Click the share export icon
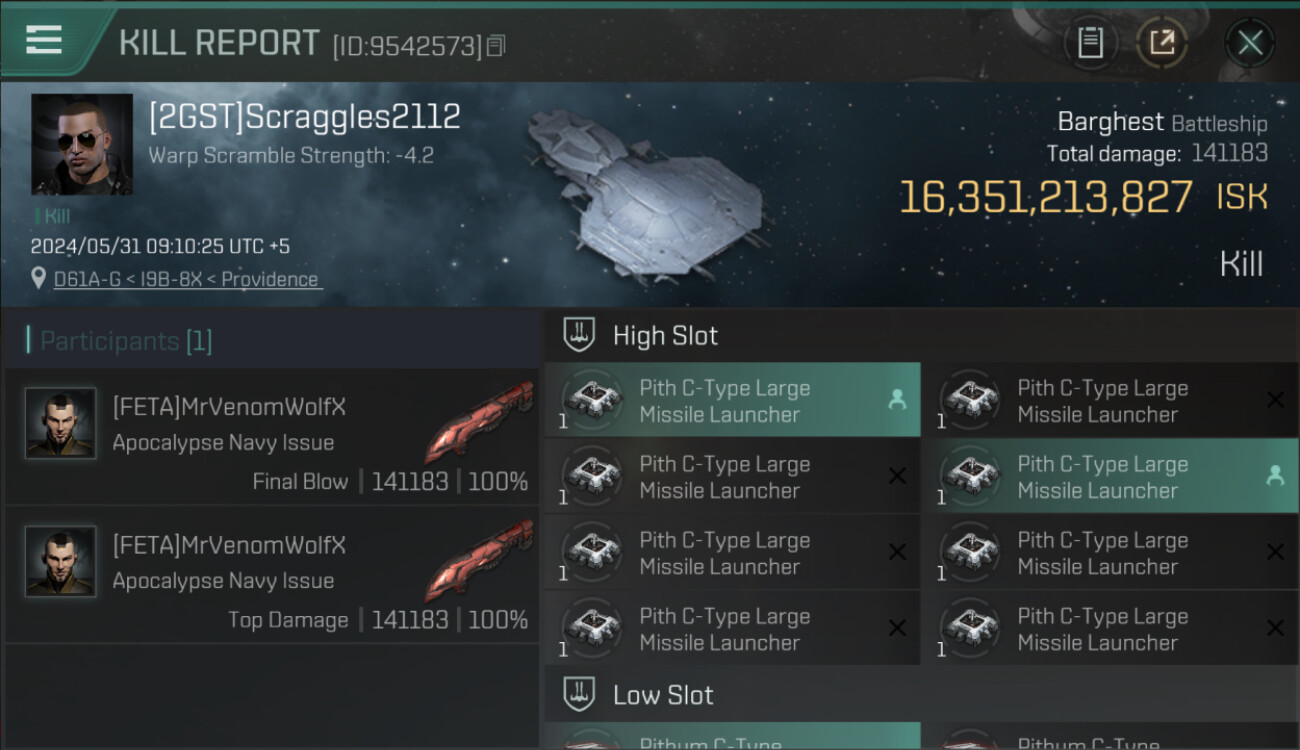 click(1161, 42)
